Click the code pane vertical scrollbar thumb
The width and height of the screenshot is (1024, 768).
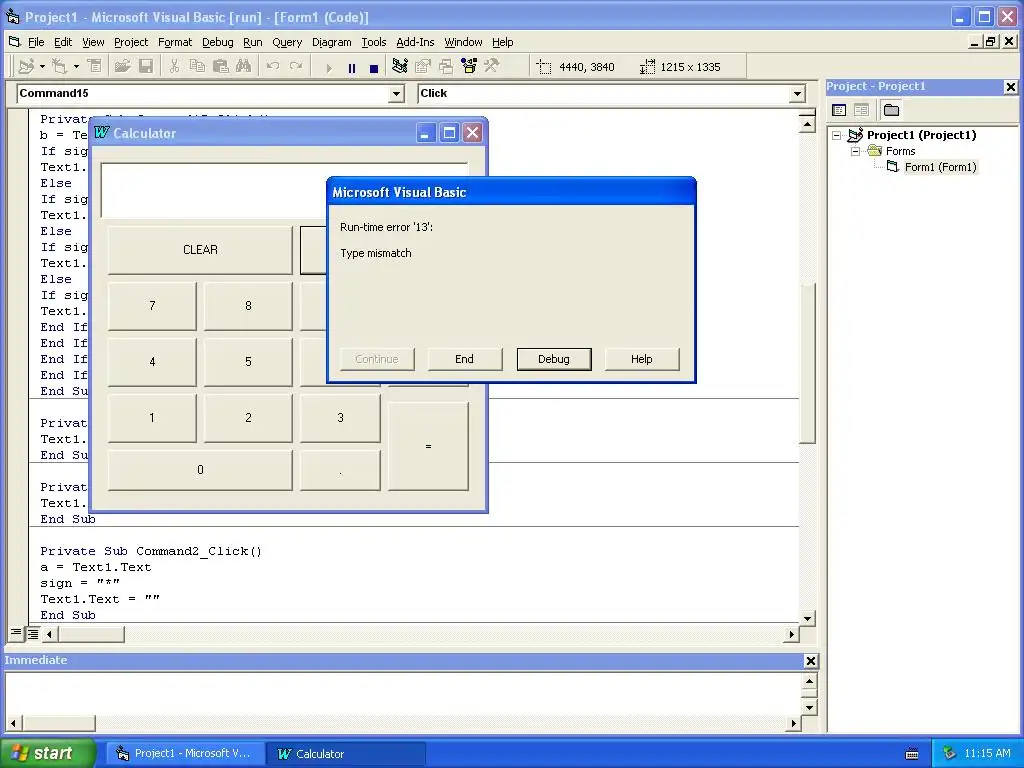pyautogui.click(x=807, y=362)
